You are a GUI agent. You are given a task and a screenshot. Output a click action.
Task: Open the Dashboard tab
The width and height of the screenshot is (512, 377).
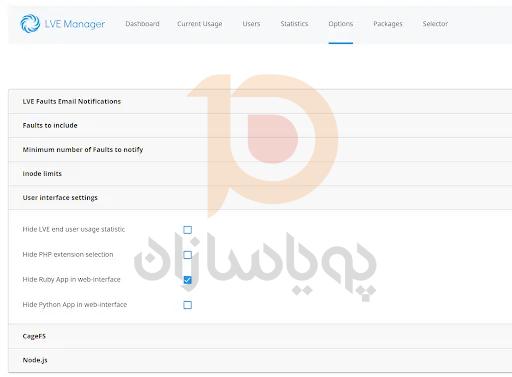click(x=142, y=24)
